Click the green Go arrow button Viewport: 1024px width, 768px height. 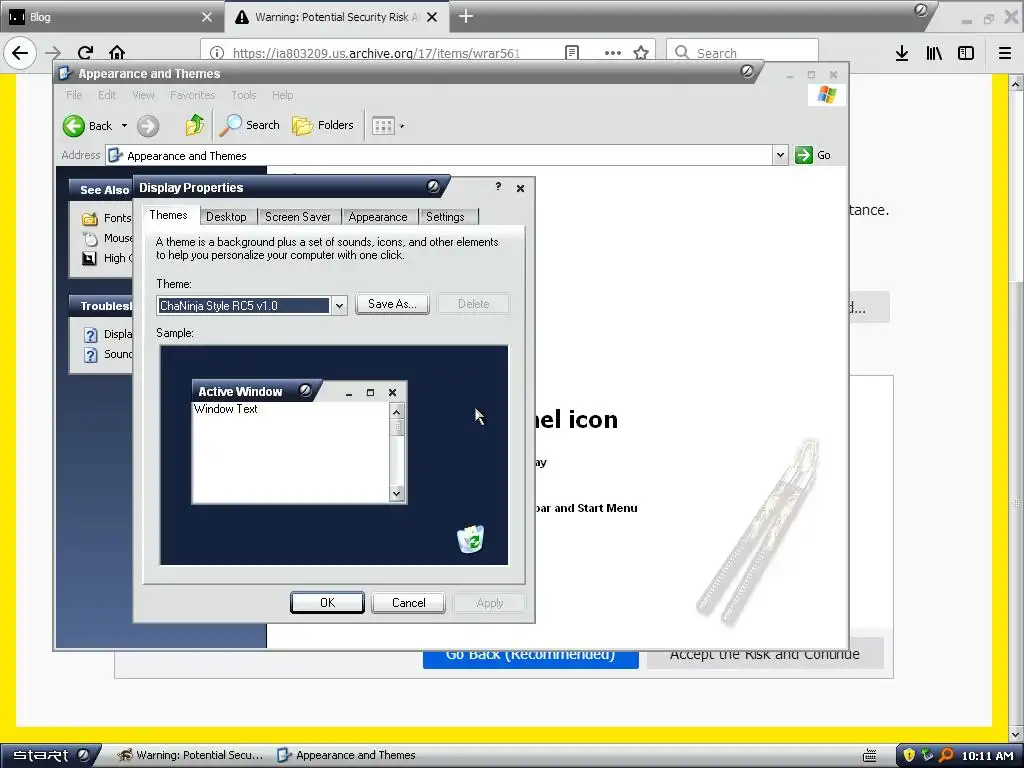[804, 155]
